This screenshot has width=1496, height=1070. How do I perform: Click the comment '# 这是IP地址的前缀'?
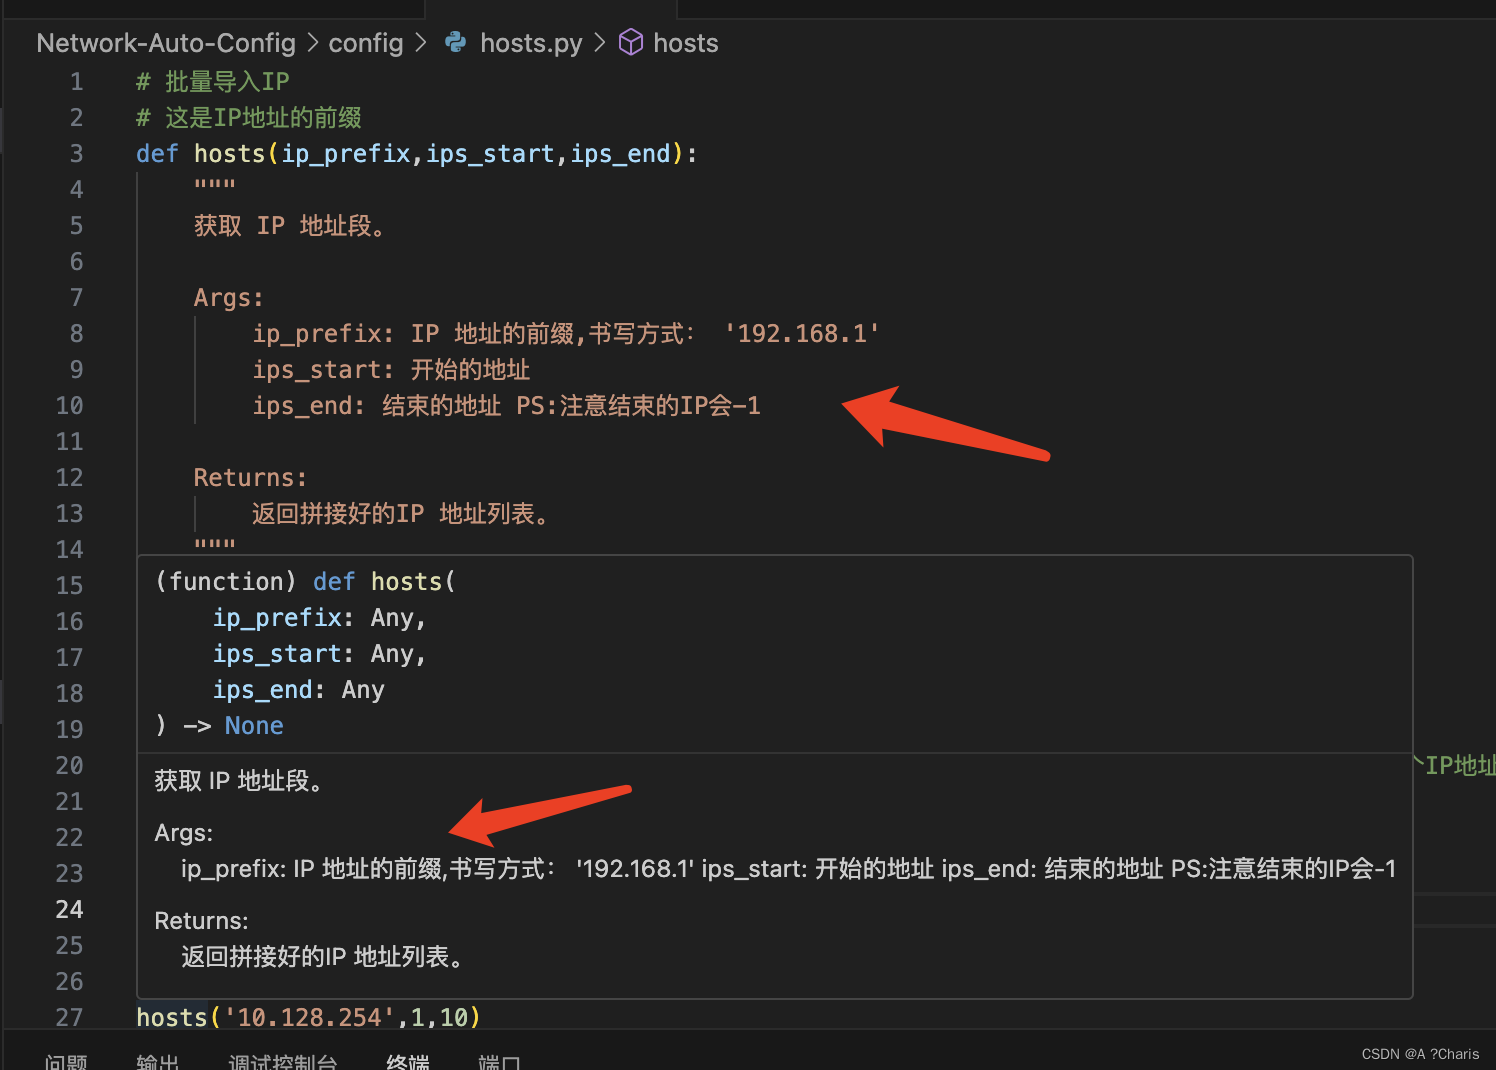249,118
